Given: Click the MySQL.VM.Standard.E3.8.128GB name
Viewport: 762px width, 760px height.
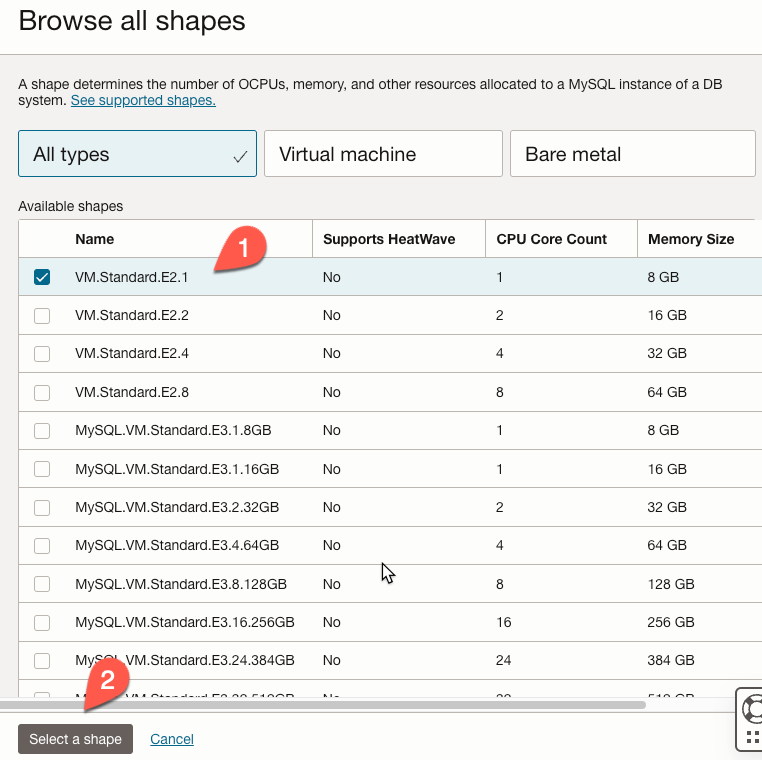Looking at the screenshot, I should pos(181,584).
